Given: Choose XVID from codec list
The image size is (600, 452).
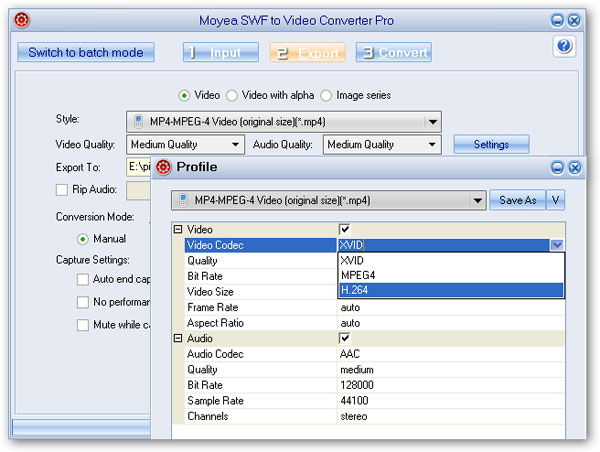Looking at the screenshot, I should click(451, 260).
